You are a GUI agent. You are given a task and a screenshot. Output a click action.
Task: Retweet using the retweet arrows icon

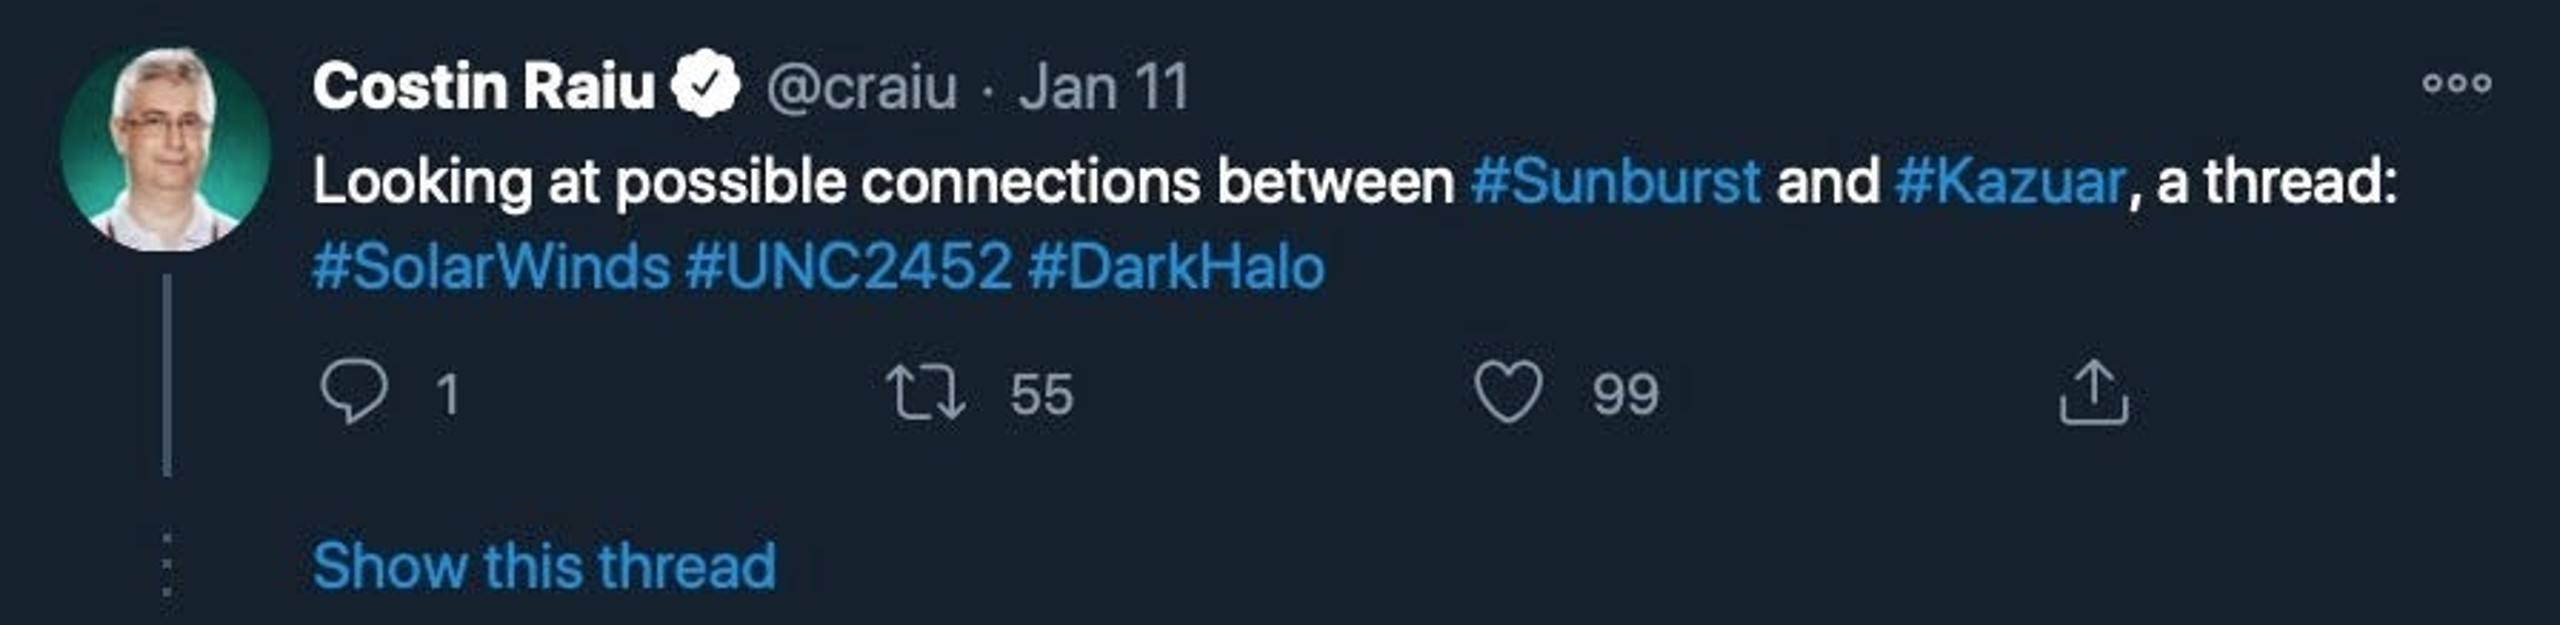927,392
